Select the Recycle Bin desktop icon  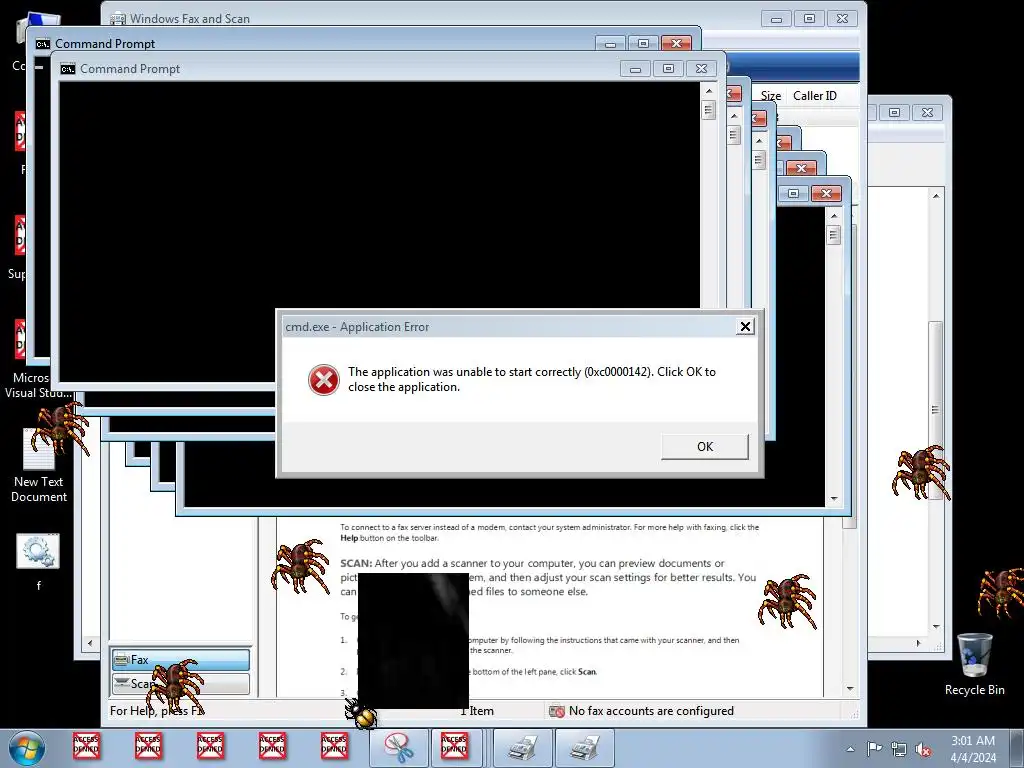974,665
